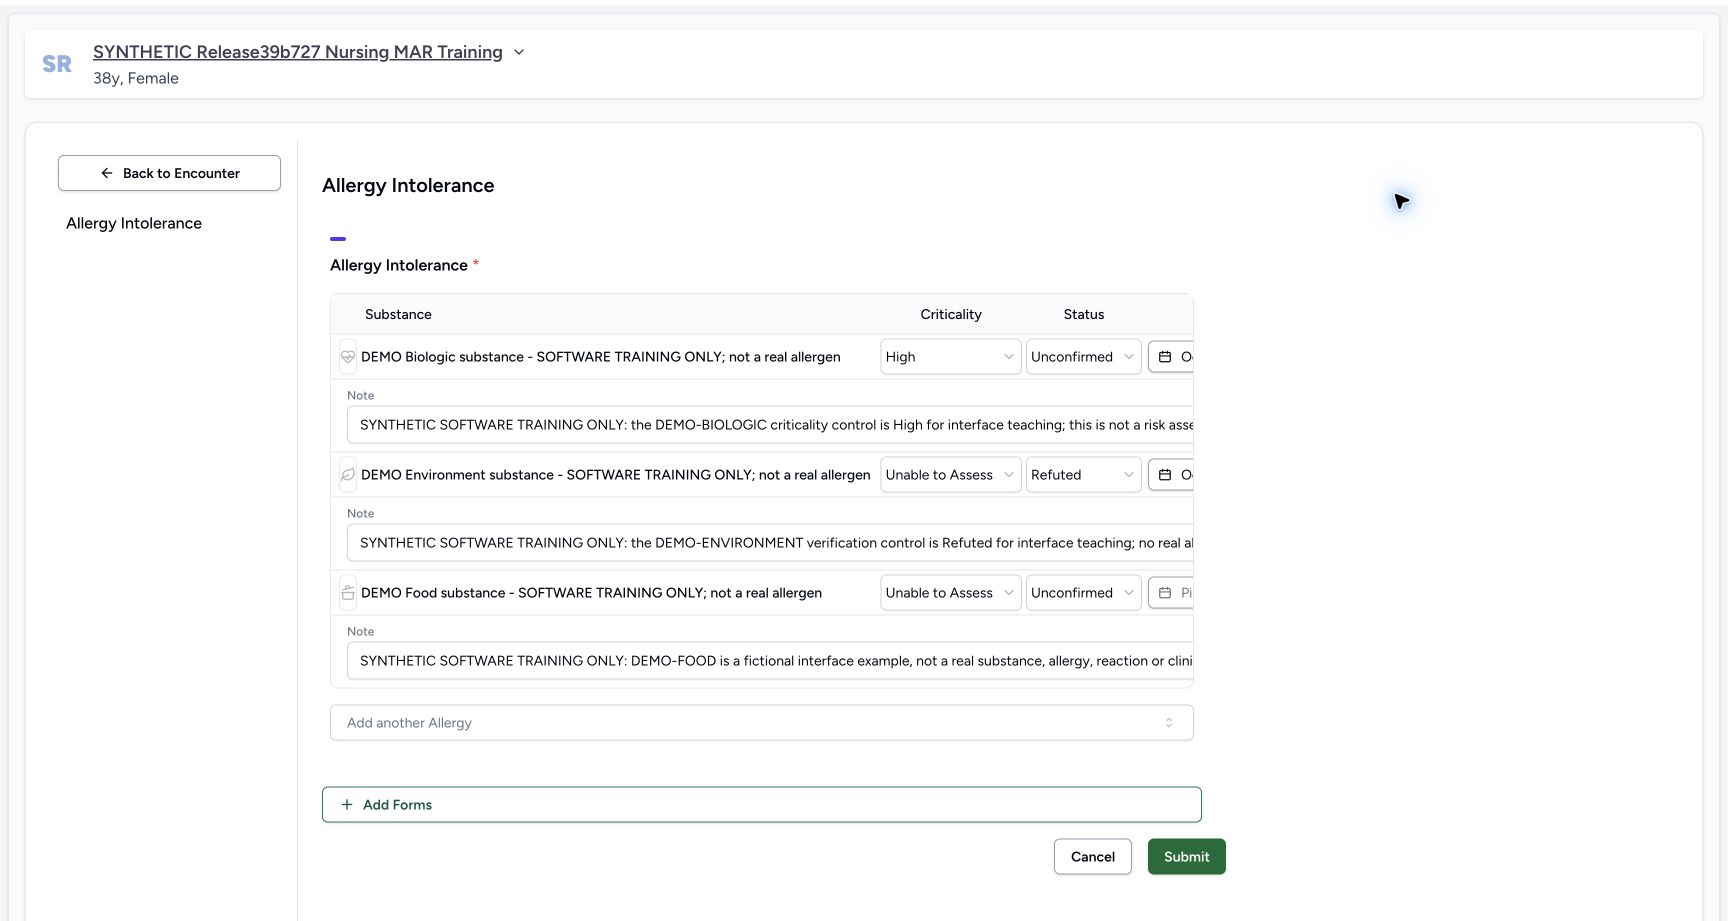1728x921 pixels.
Task: Click the Substance column header
Action: 398,314
